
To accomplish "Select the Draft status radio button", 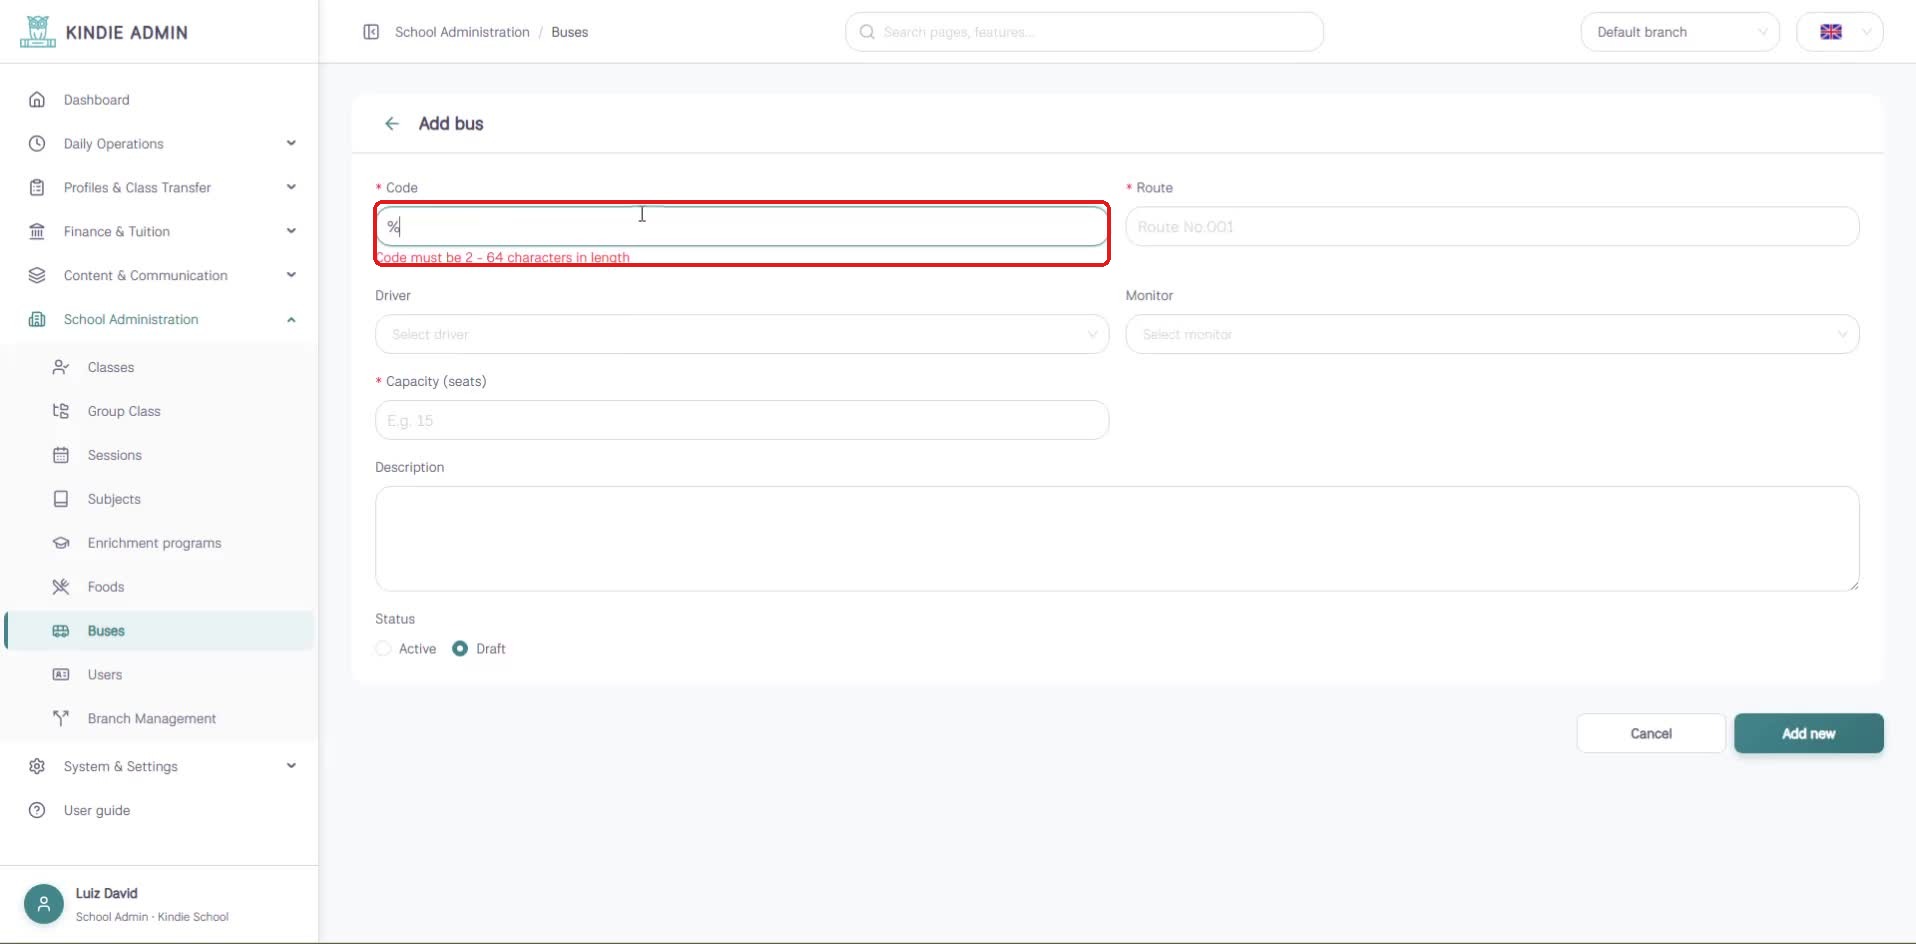I will [x=460, y=649].
